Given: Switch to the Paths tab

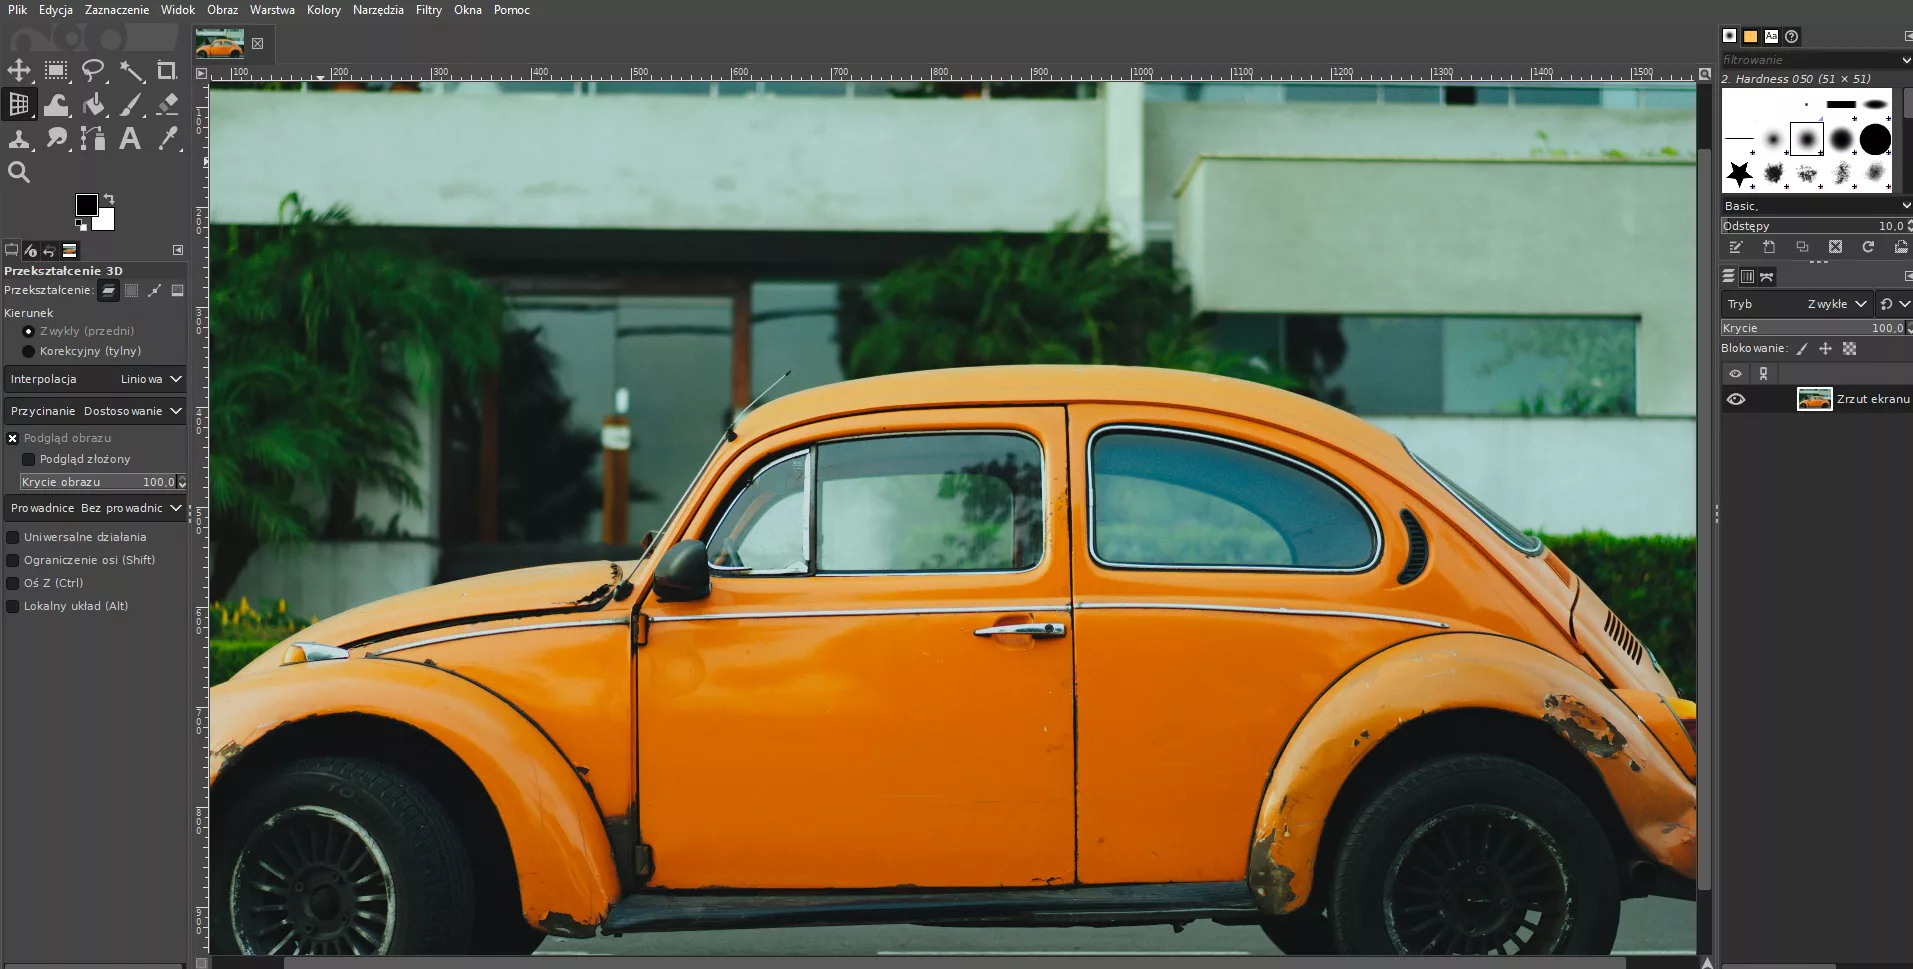Looking at the screenshot, I should [x=1767, y=277].
